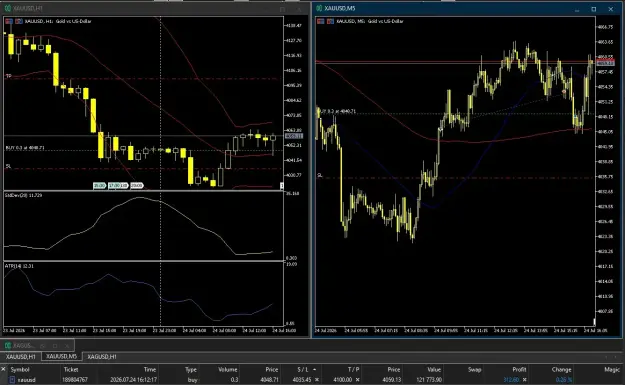Click the current price tag on H1 scale
The height and width of the screenshot is (385, 625).
[x=294, y=136]
